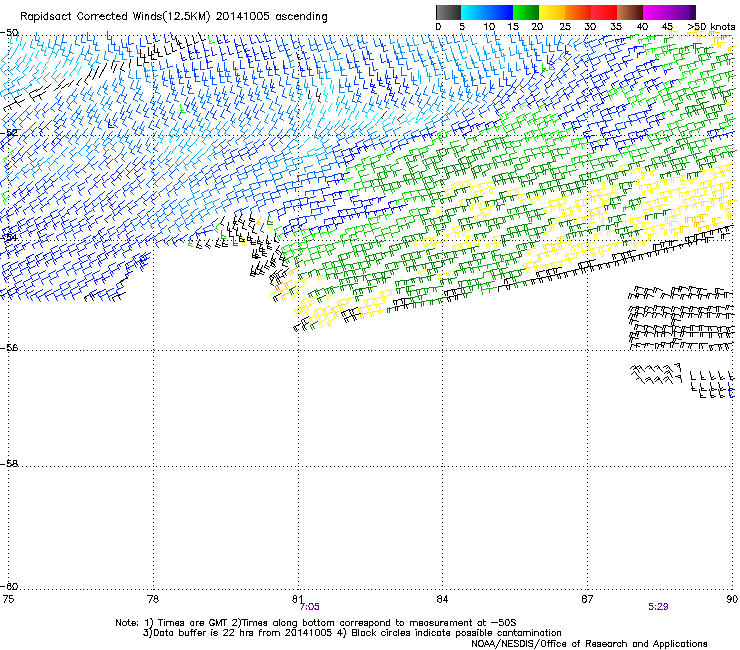The width and height of the screenshot is (740, 650).
Task: Click the '-50' latitude axis label
Action: [9, 33]
